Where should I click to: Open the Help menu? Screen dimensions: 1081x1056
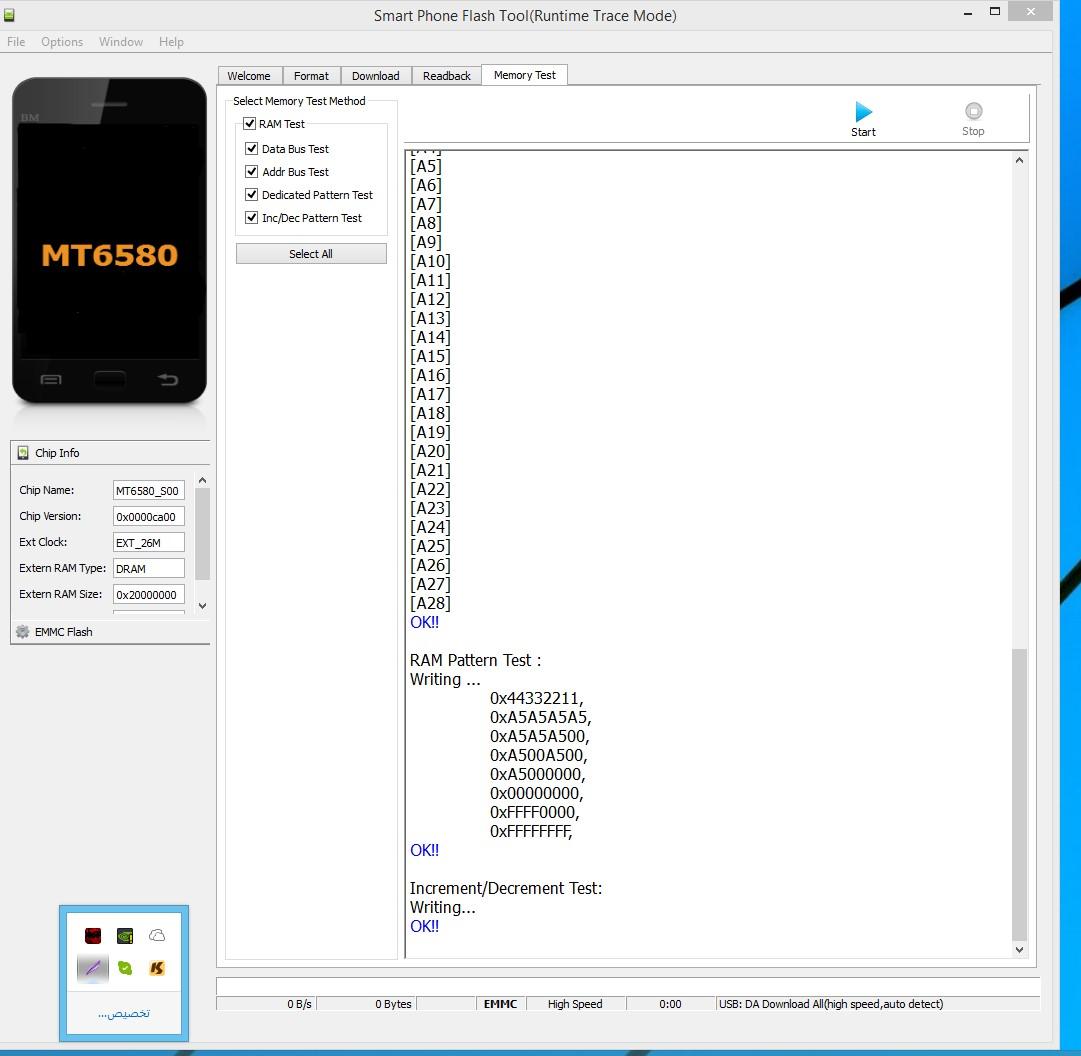tap(171, 41)
